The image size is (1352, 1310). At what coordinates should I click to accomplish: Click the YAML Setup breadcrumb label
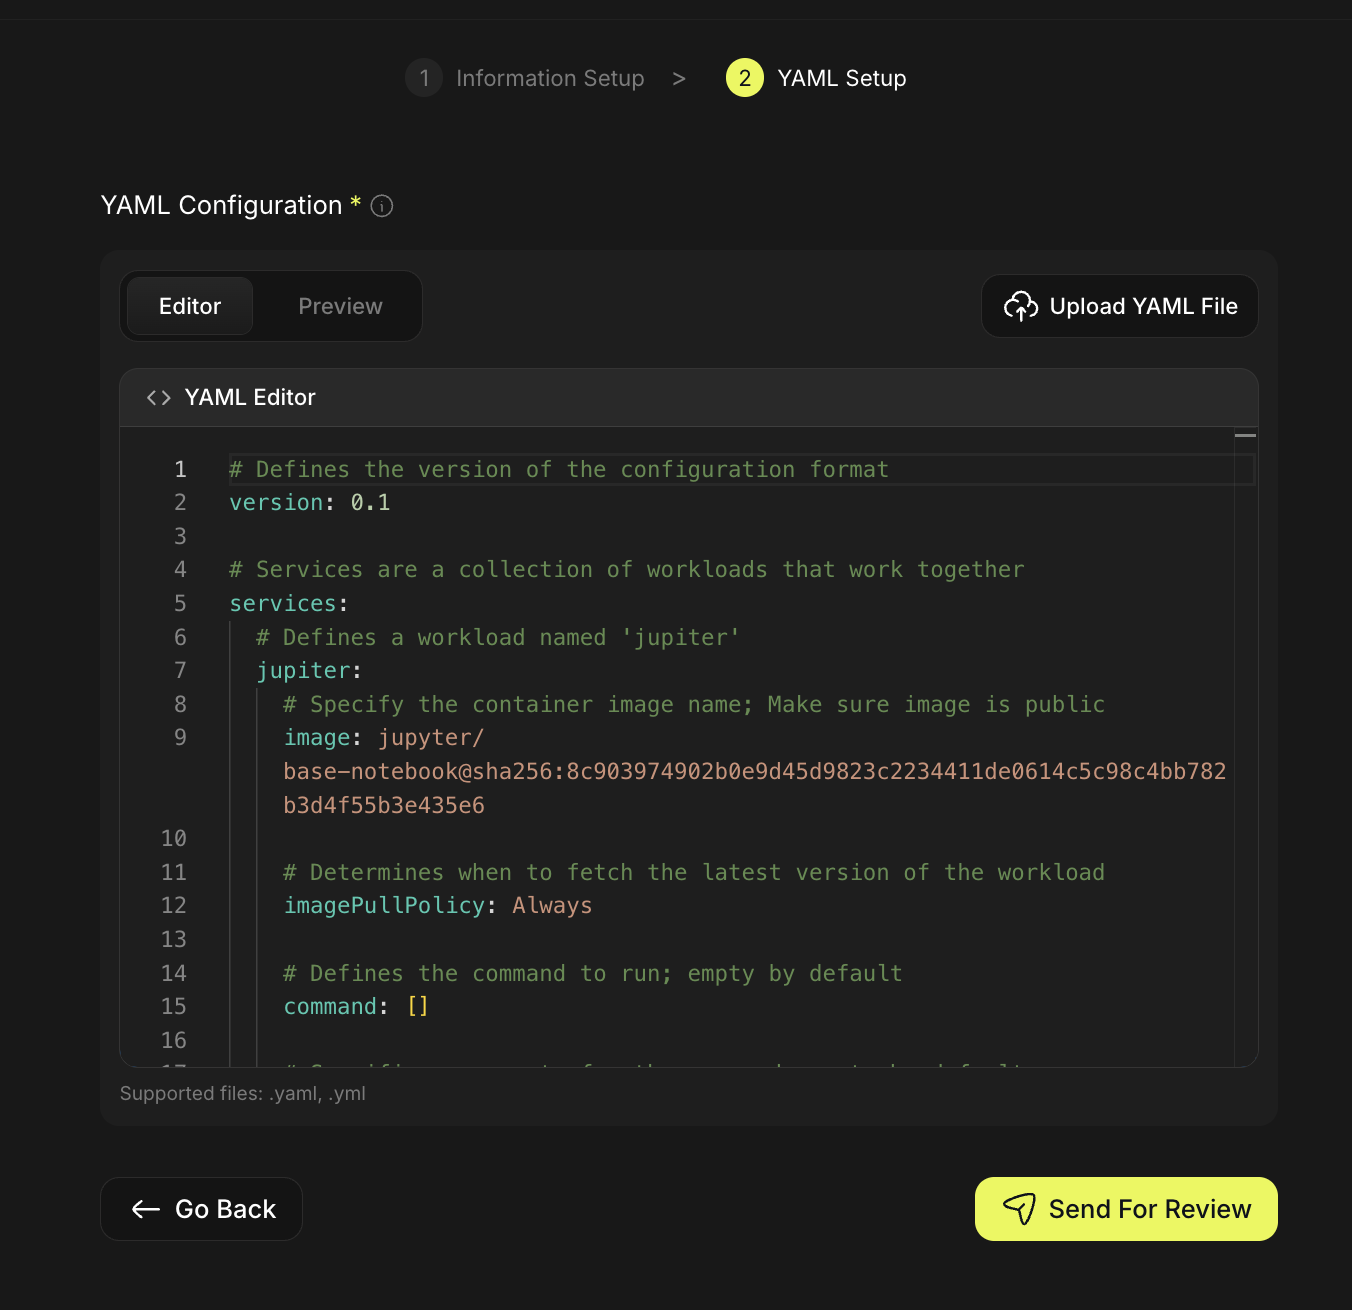pyautogui.click(x=841, y=78)
